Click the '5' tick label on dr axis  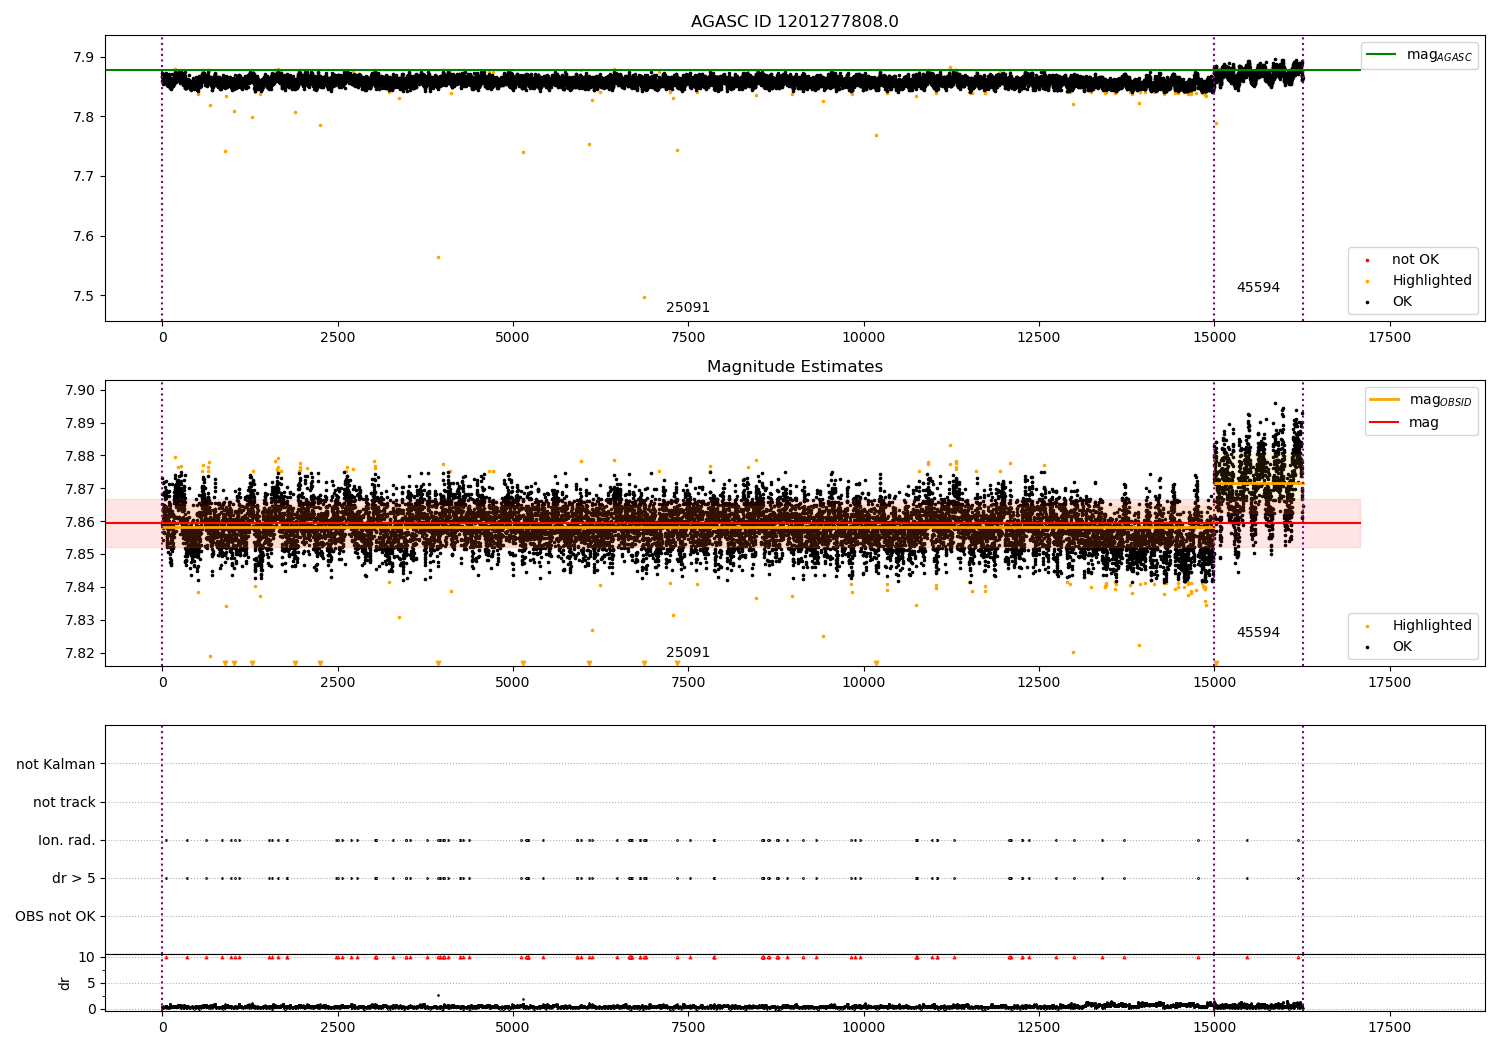pos(91,984)
